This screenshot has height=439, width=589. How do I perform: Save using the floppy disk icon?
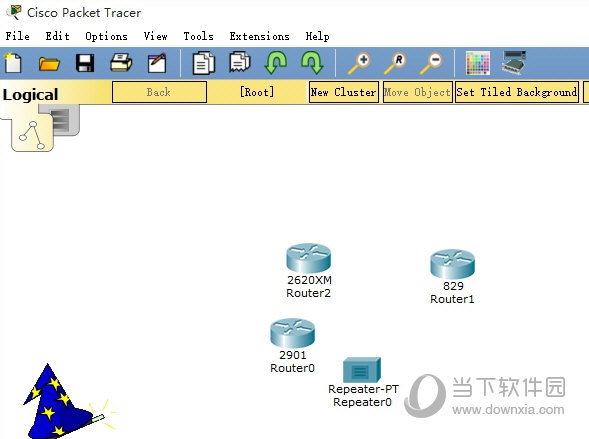[85, 63]
